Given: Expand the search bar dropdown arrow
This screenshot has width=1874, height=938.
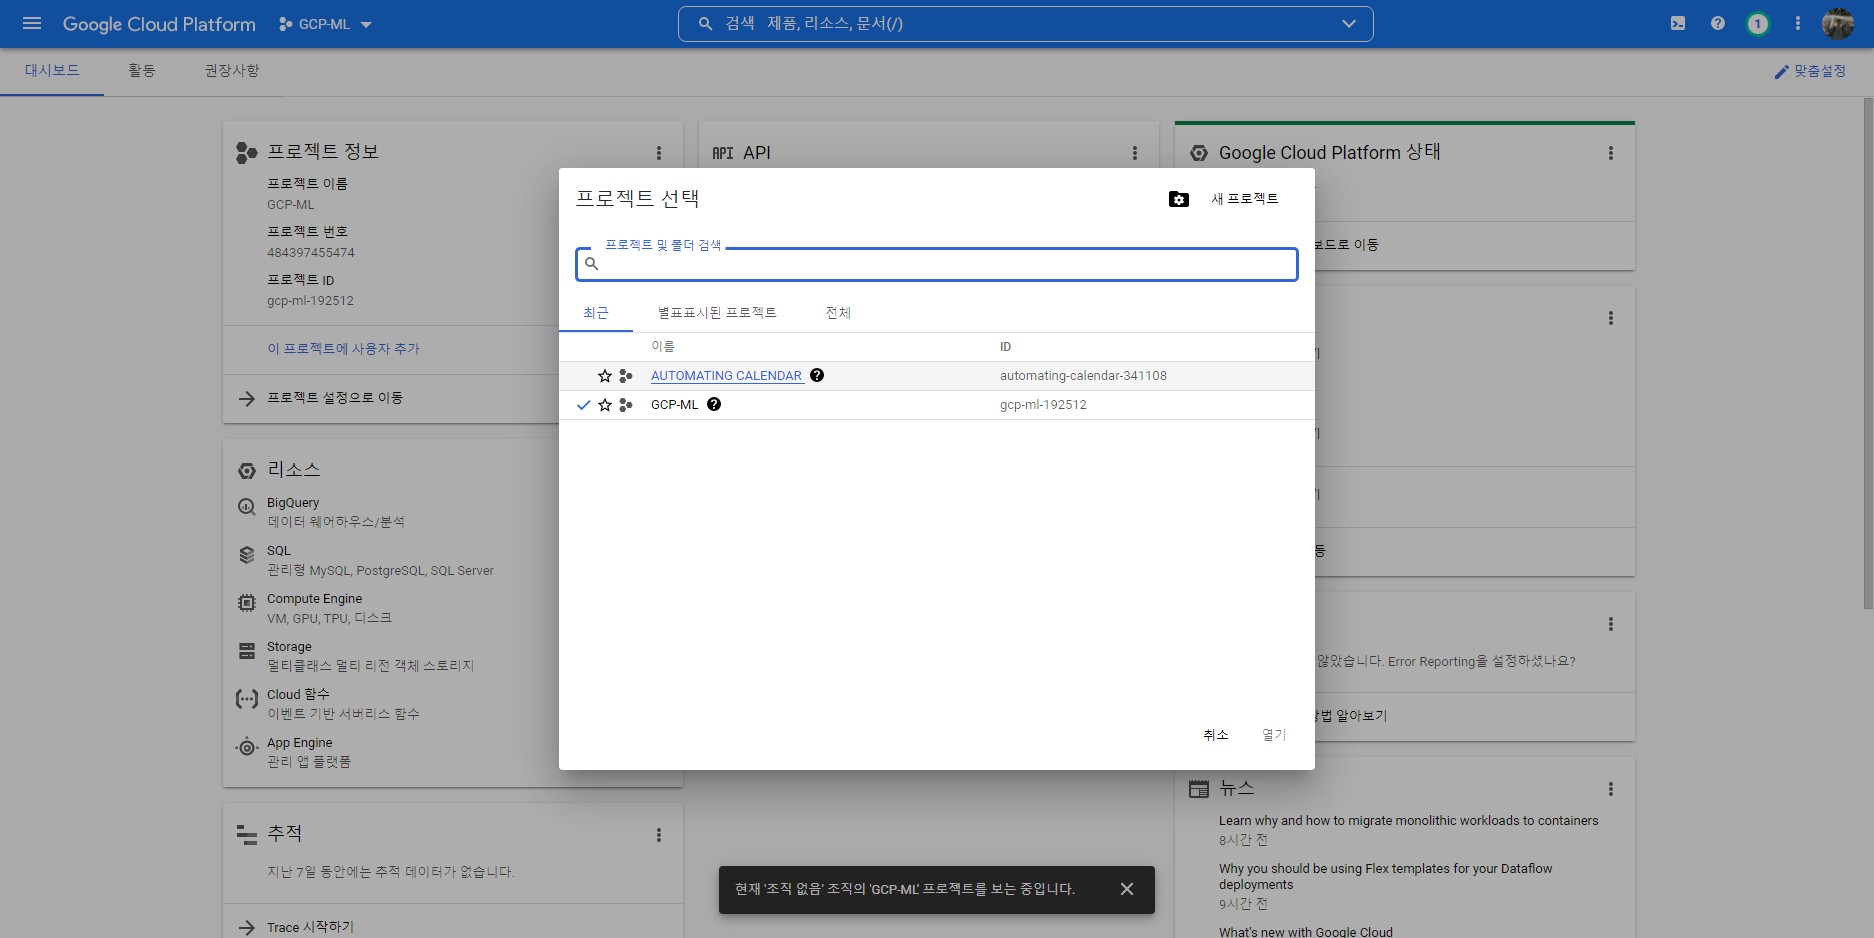Looking at the screenshot, I should (1349, 23).
